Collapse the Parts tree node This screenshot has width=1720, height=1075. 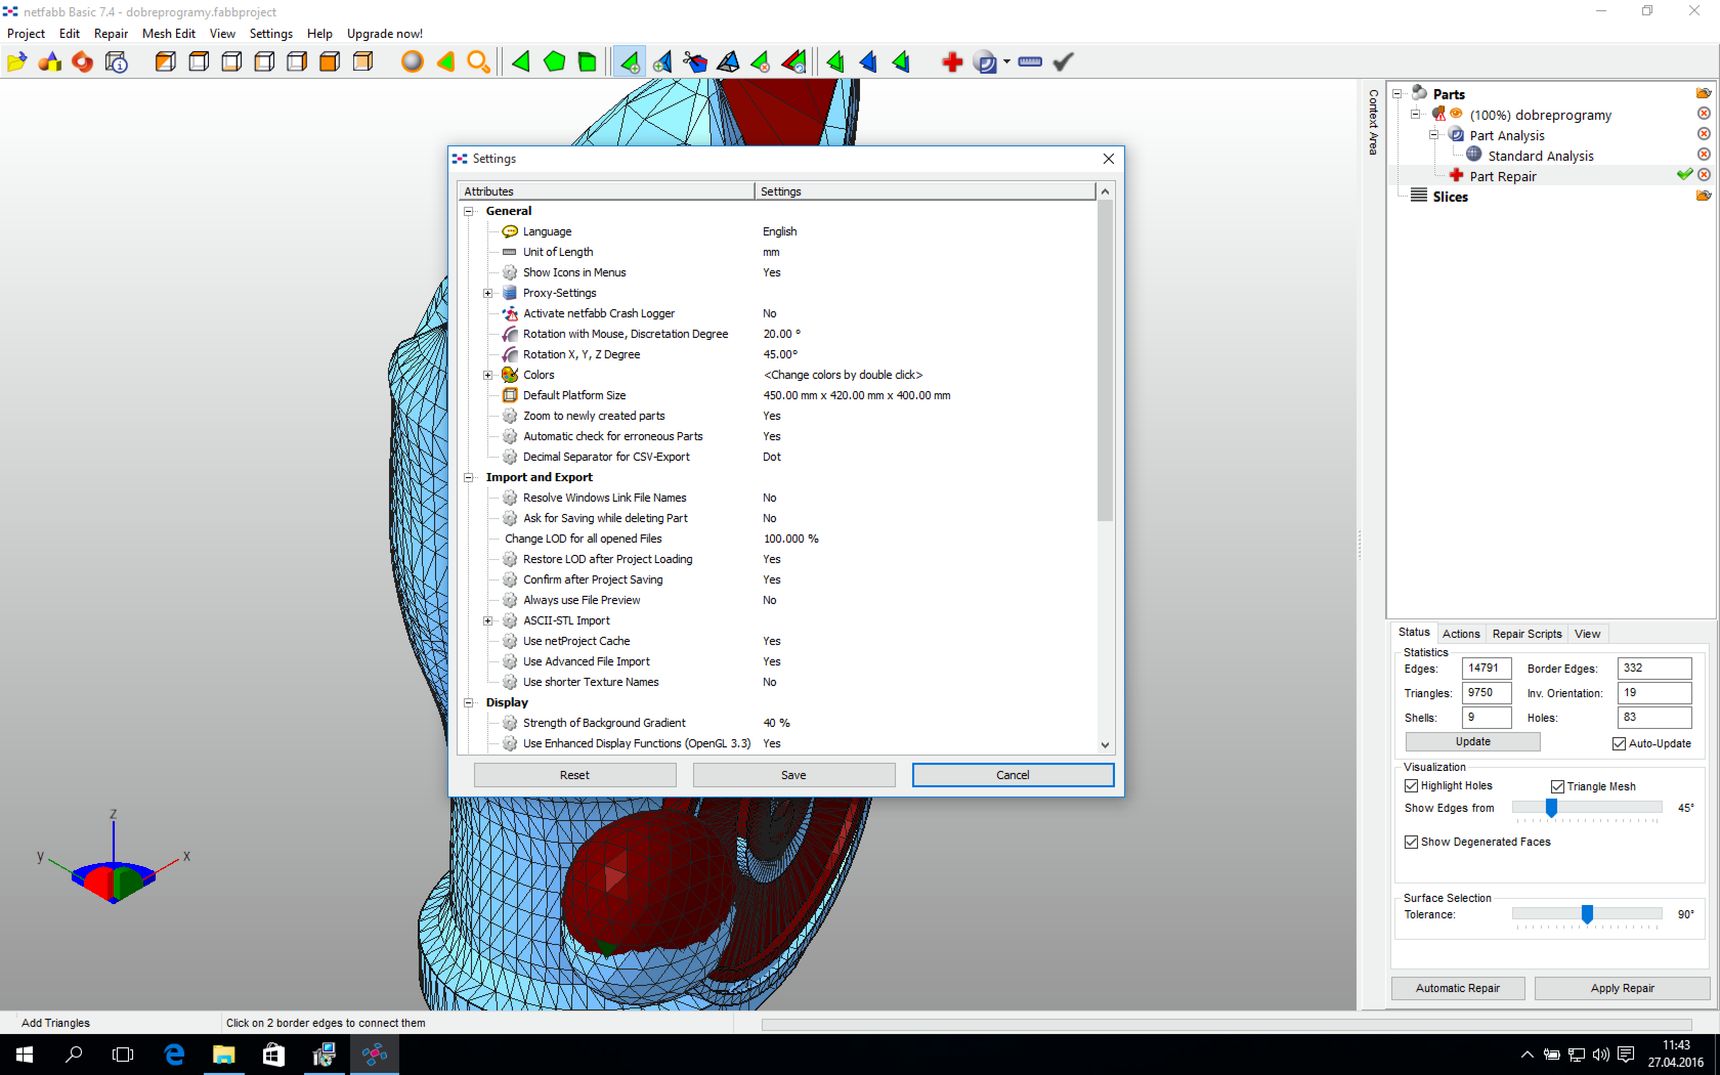1398,93
